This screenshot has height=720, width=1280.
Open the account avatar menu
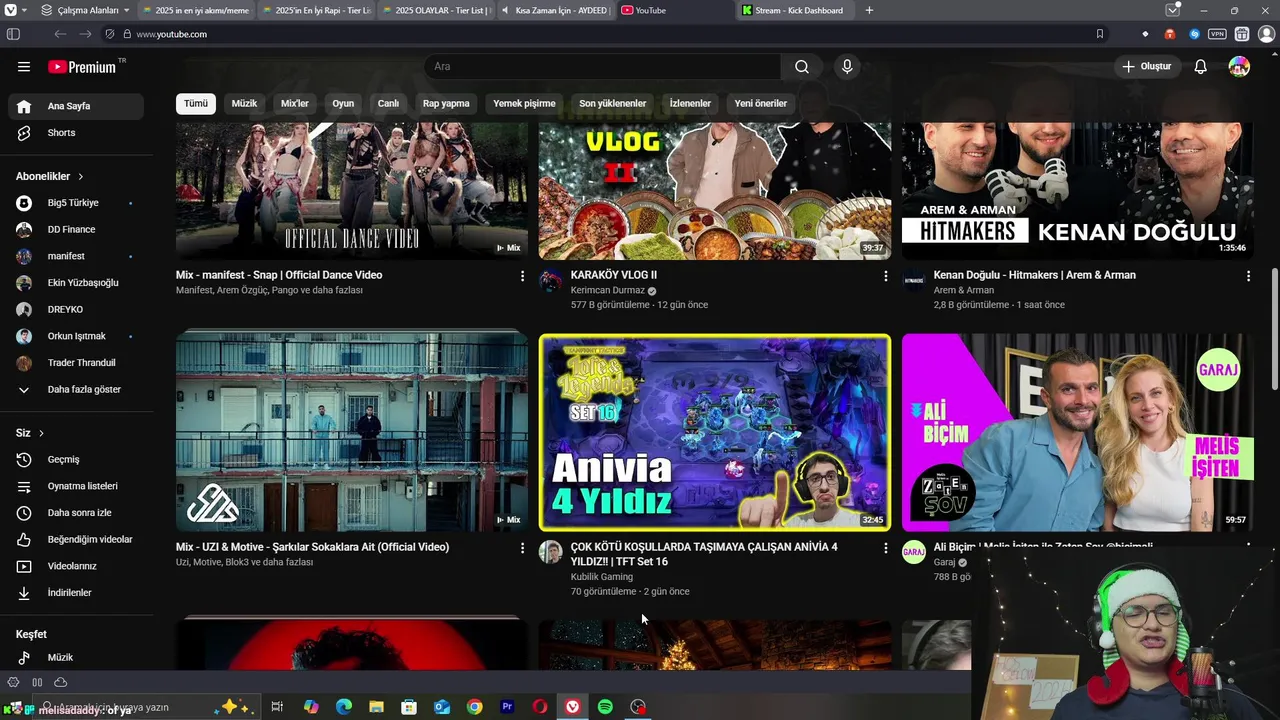click(x=1239, y=67)
